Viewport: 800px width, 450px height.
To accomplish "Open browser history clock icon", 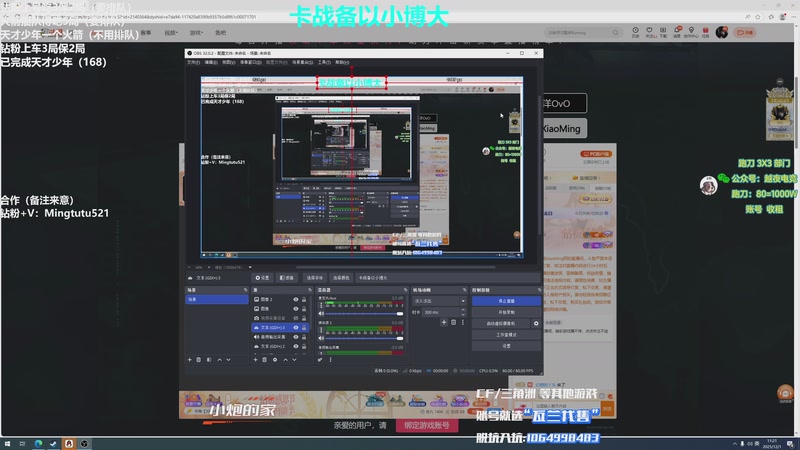I will coord(635,31).
